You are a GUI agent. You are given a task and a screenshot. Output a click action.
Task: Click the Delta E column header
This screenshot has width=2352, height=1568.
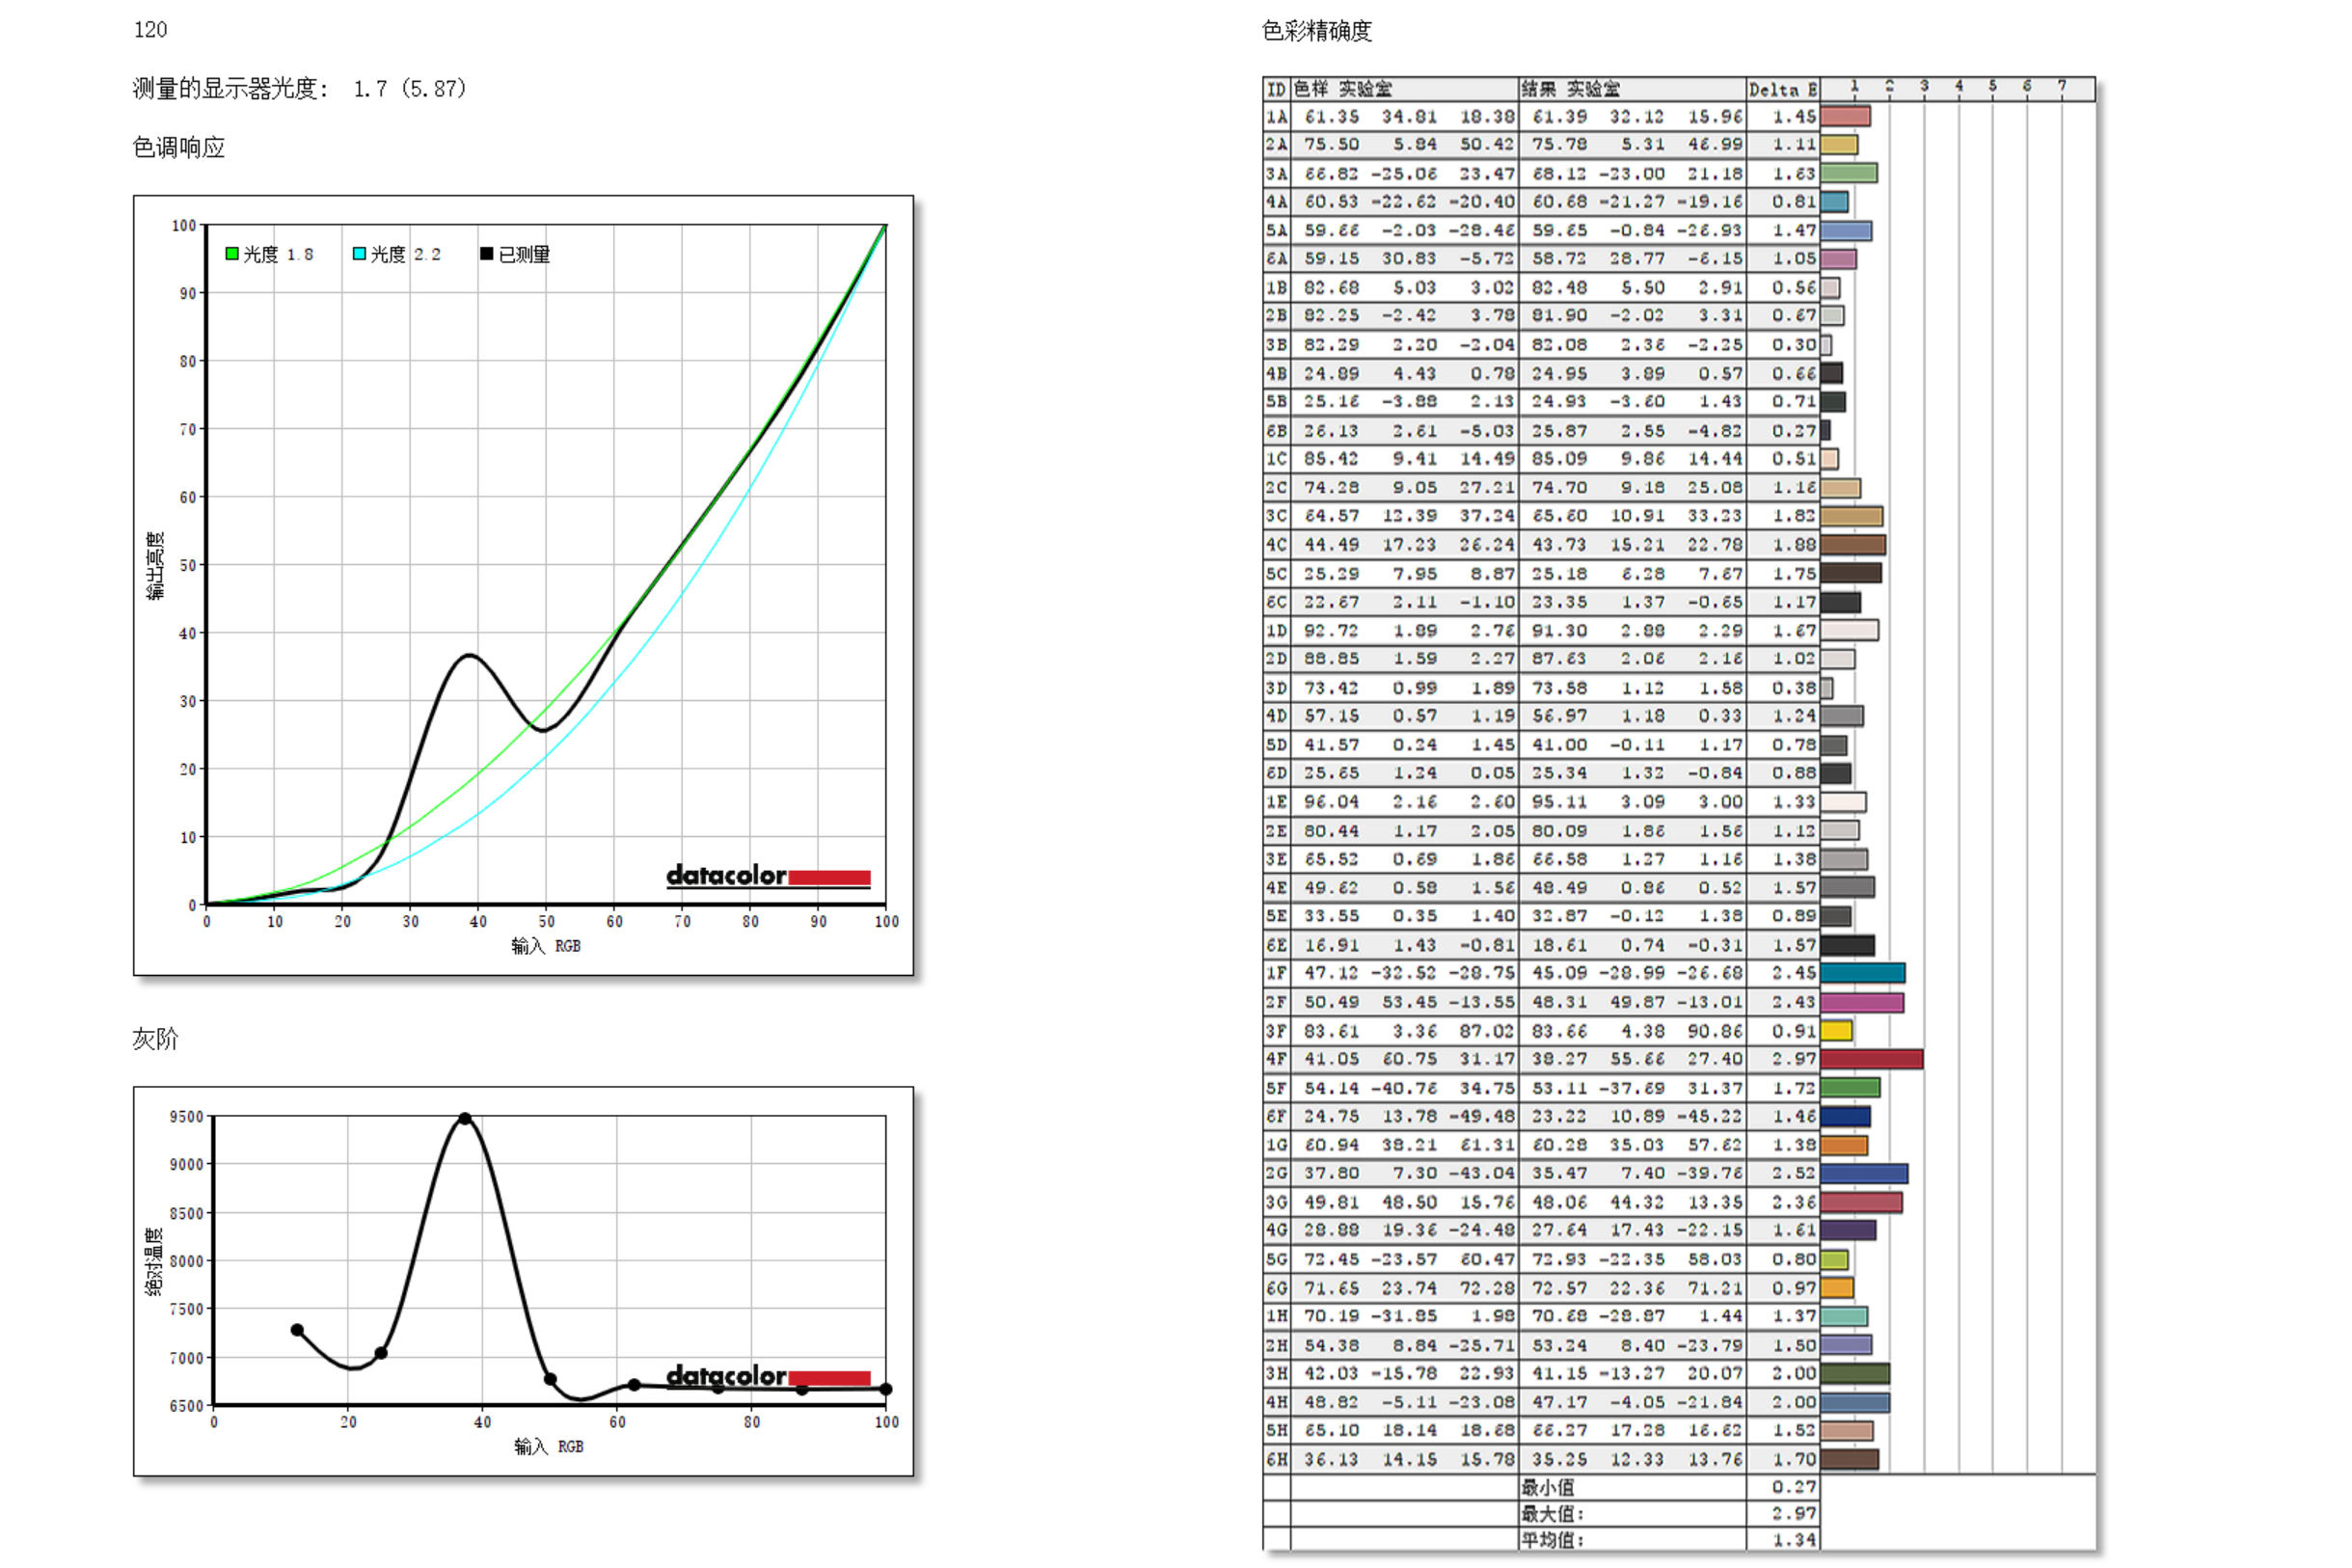tap(1782, 89)
